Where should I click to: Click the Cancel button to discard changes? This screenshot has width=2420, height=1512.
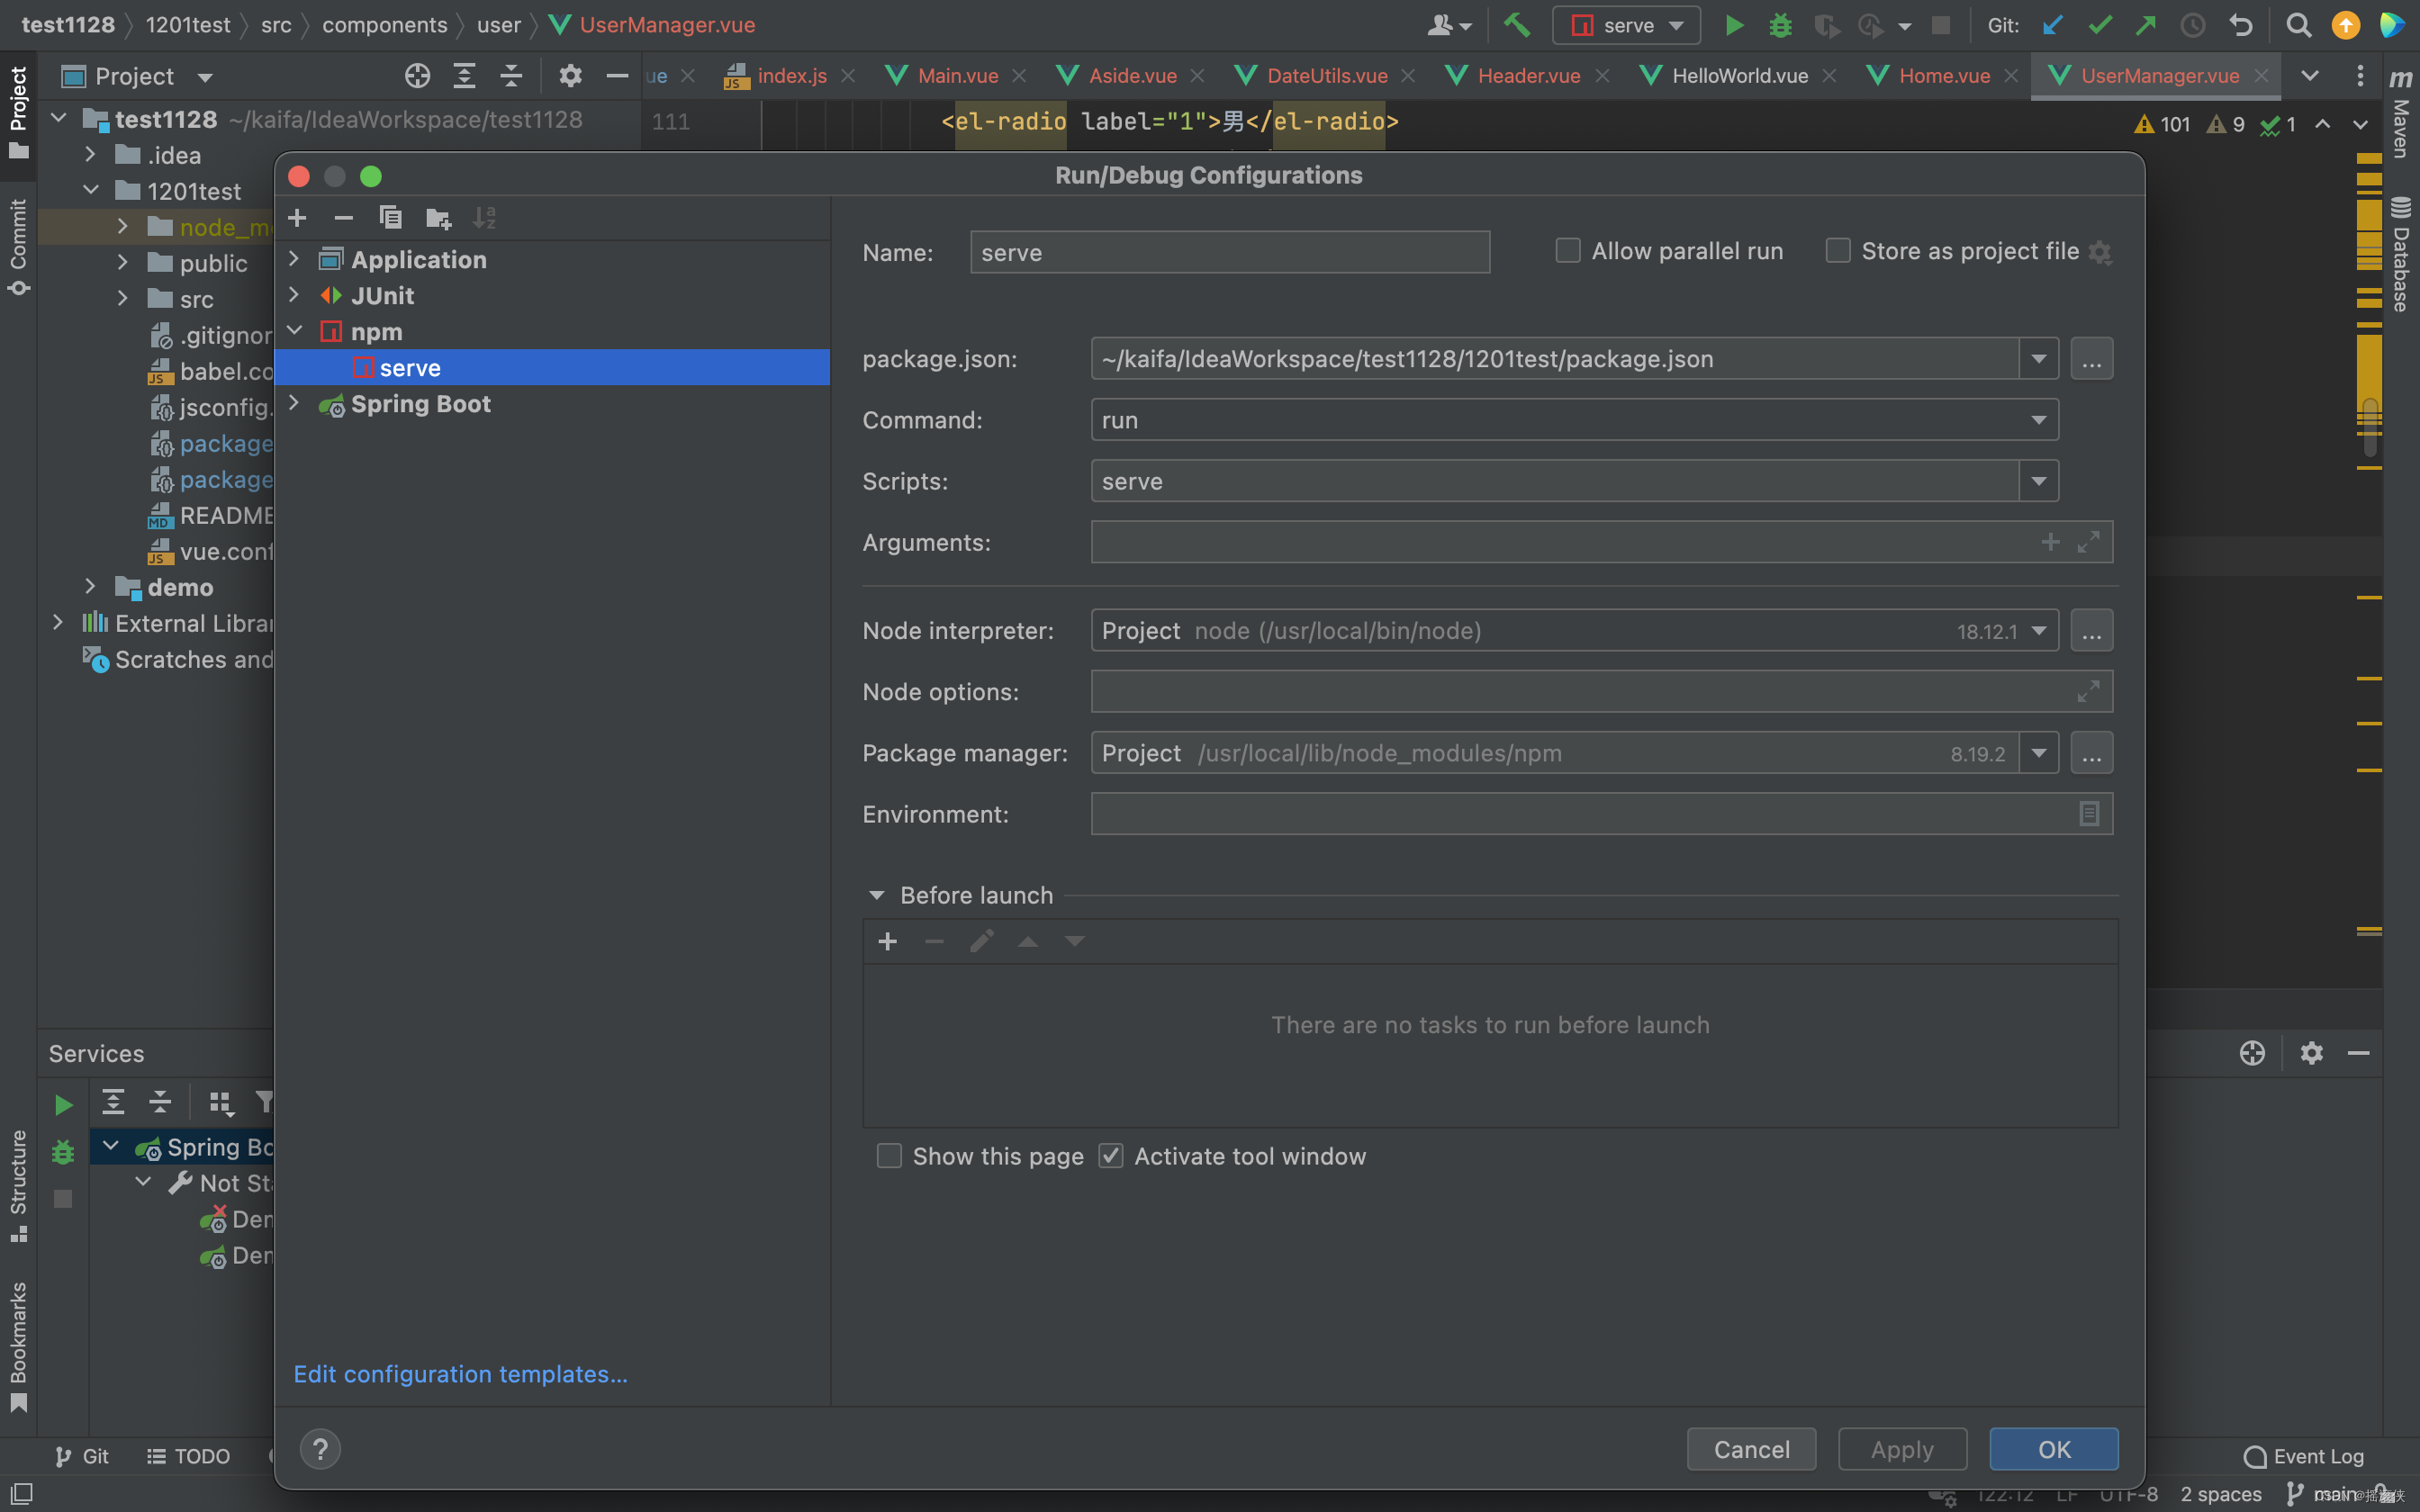1751,1449
